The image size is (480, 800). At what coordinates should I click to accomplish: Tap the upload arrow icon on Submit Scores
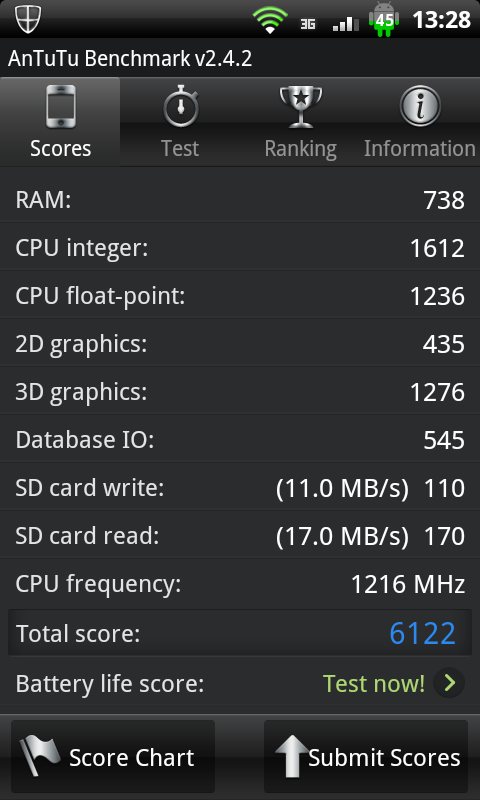coord(292,756)
